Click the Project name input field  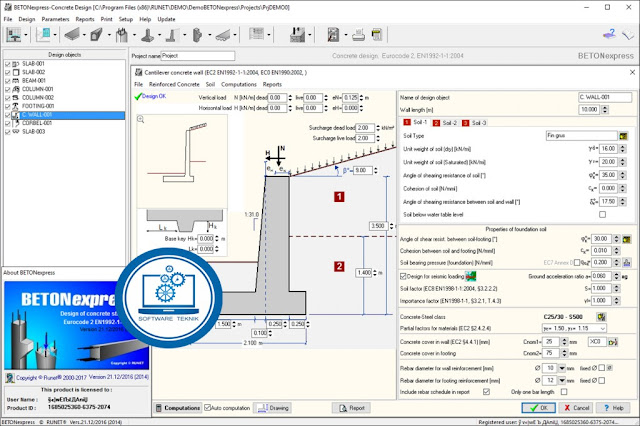tap(198, 56)
